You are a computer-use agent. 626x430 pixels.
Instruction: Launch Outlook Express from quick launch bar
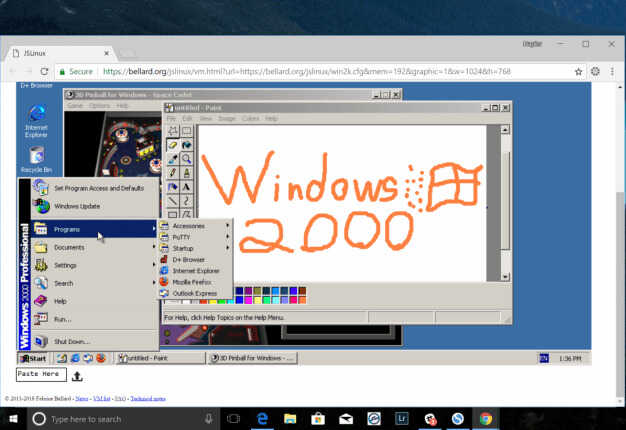(87, 358)
